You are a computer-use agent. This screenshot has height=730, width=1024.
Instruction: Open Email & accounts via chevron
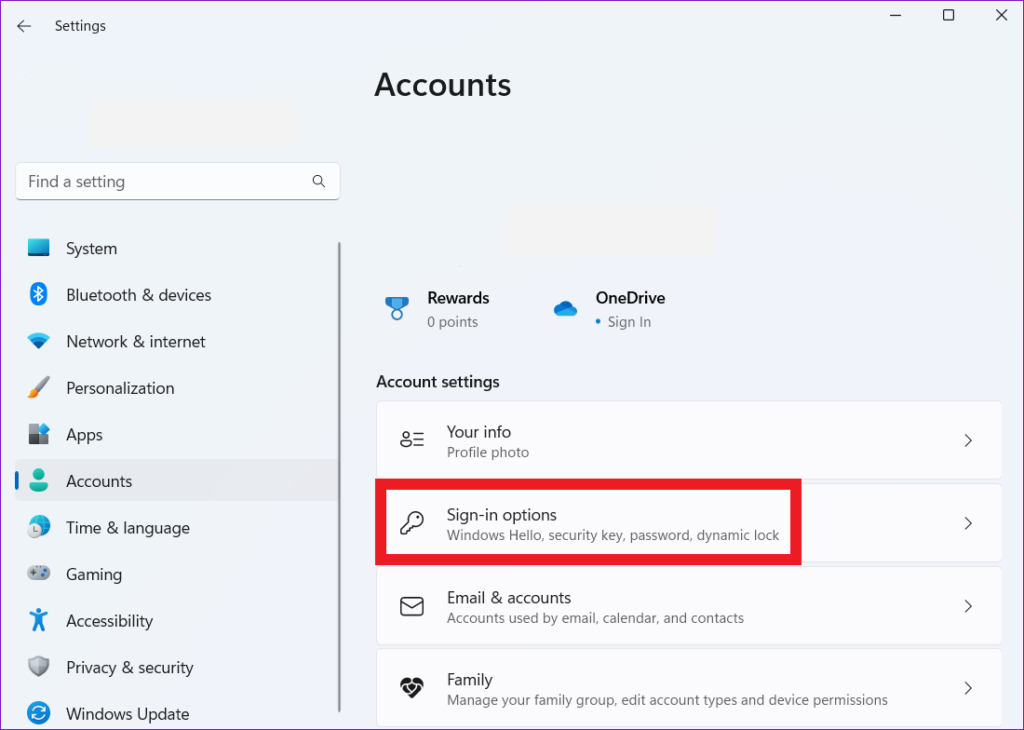pos(968,606)
